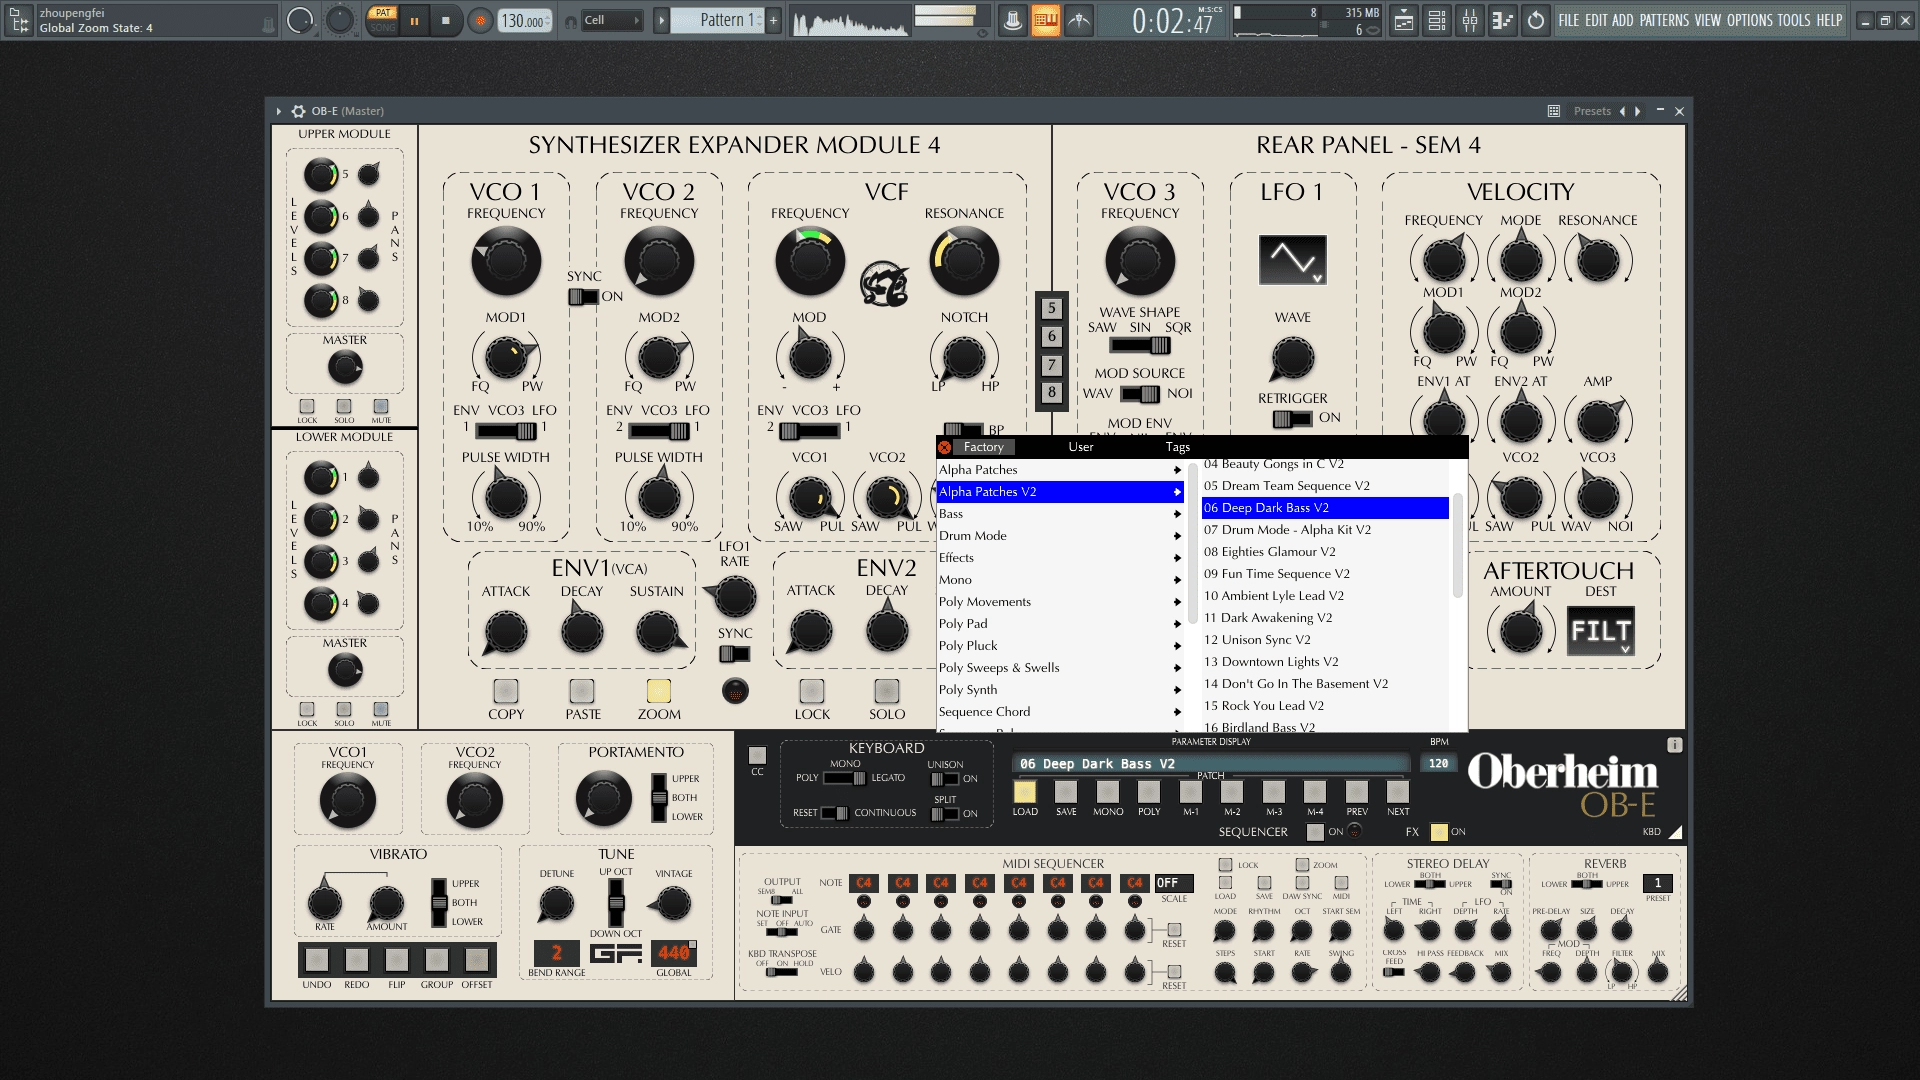Click the VCO 1 MOD1 ENV/VCO3/LFO slider
Viewport: 1920px width, 1080px height.
pyautogui.click(x=506, y=431)
